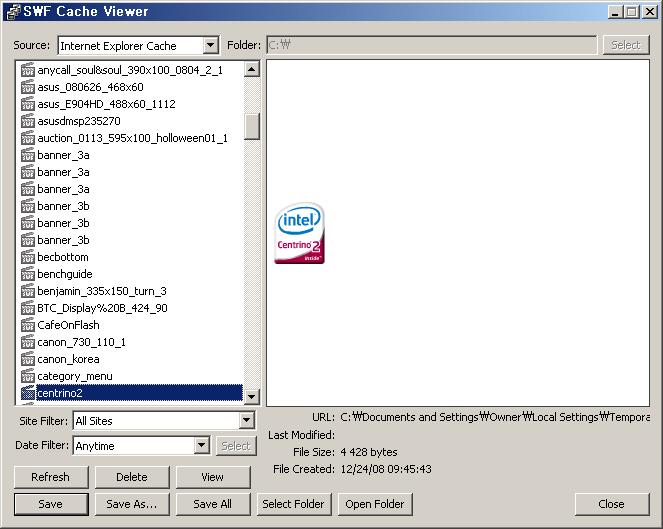663x529 pixels.
Task: Click the file icon next to asus_E904HD_488x60_1112
Action: tap(27, 104)
